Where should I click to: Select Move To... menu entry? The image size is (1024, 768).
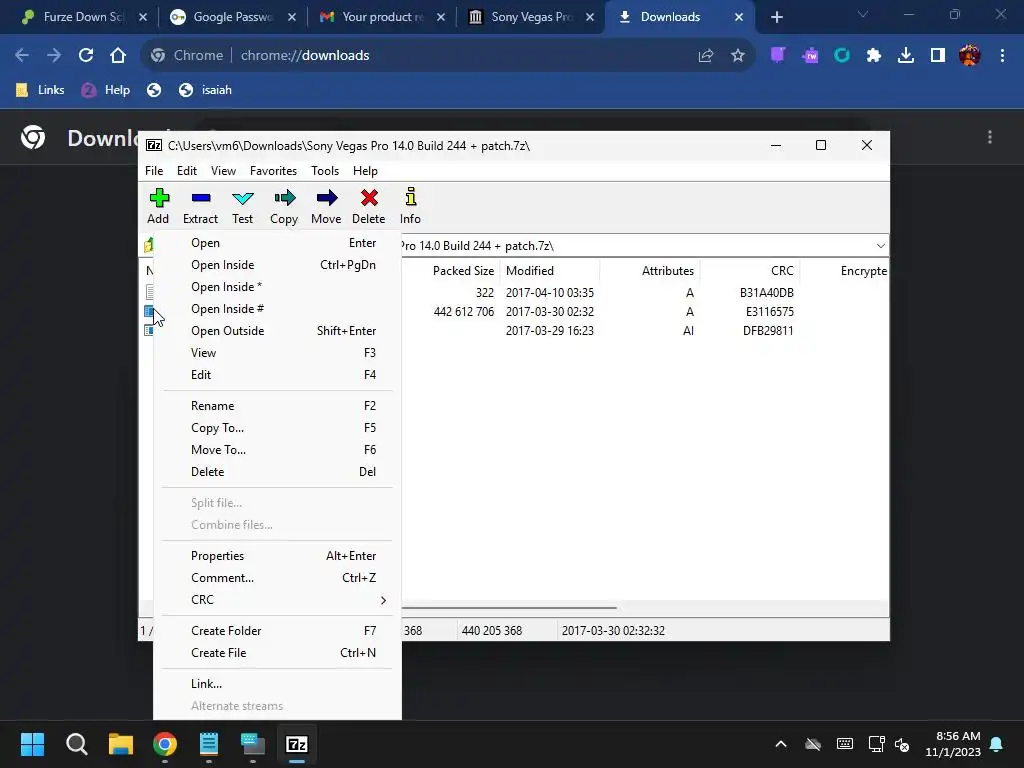(x=278, y=450)
